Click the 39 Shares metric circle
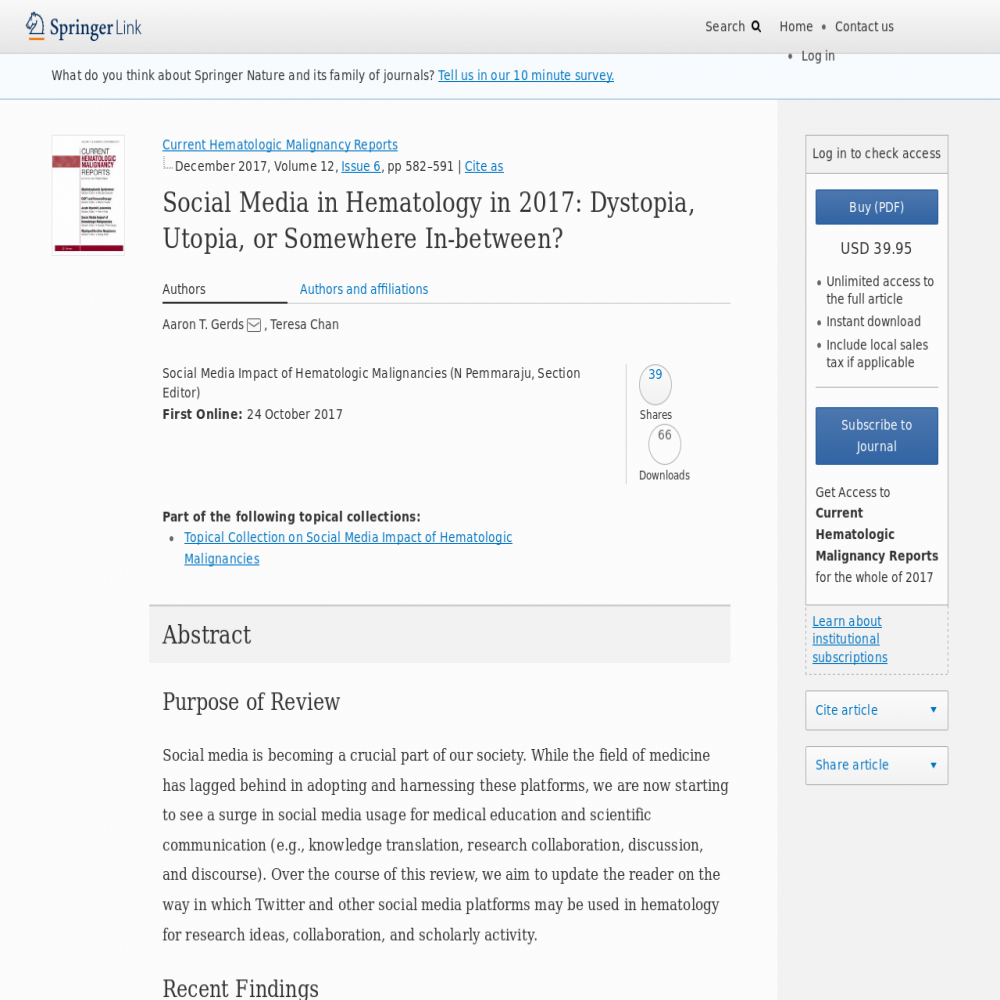This screenshot has height=1000, width=1000. pyautogui.click(x=655, y=385)
